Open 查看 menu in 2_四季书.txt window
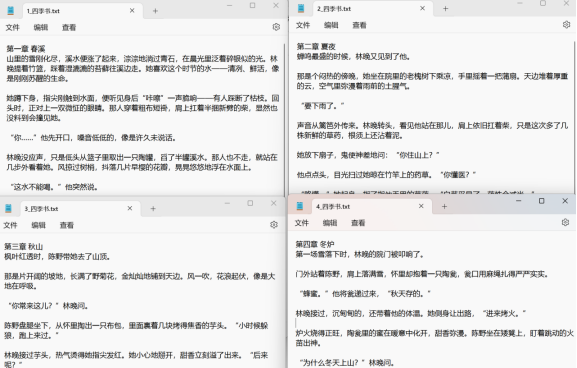This screenshot has width=577, height=368. tap(359, 25)
